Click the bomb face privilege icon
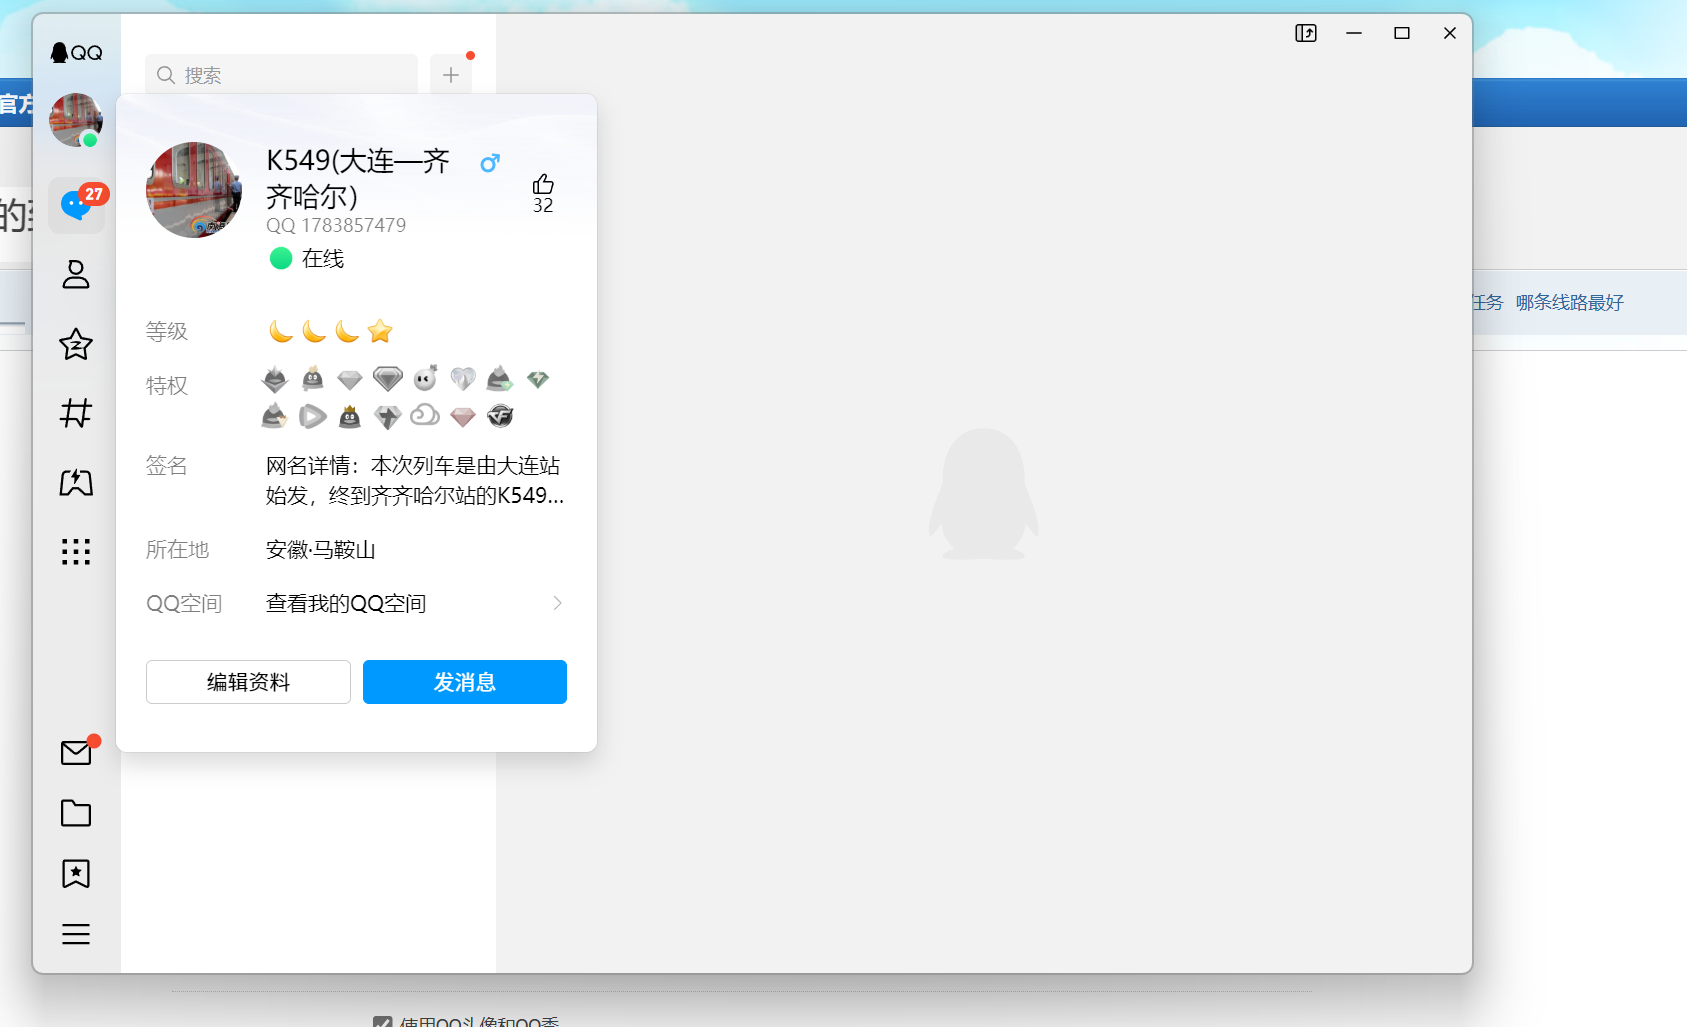 pos(425,378)
